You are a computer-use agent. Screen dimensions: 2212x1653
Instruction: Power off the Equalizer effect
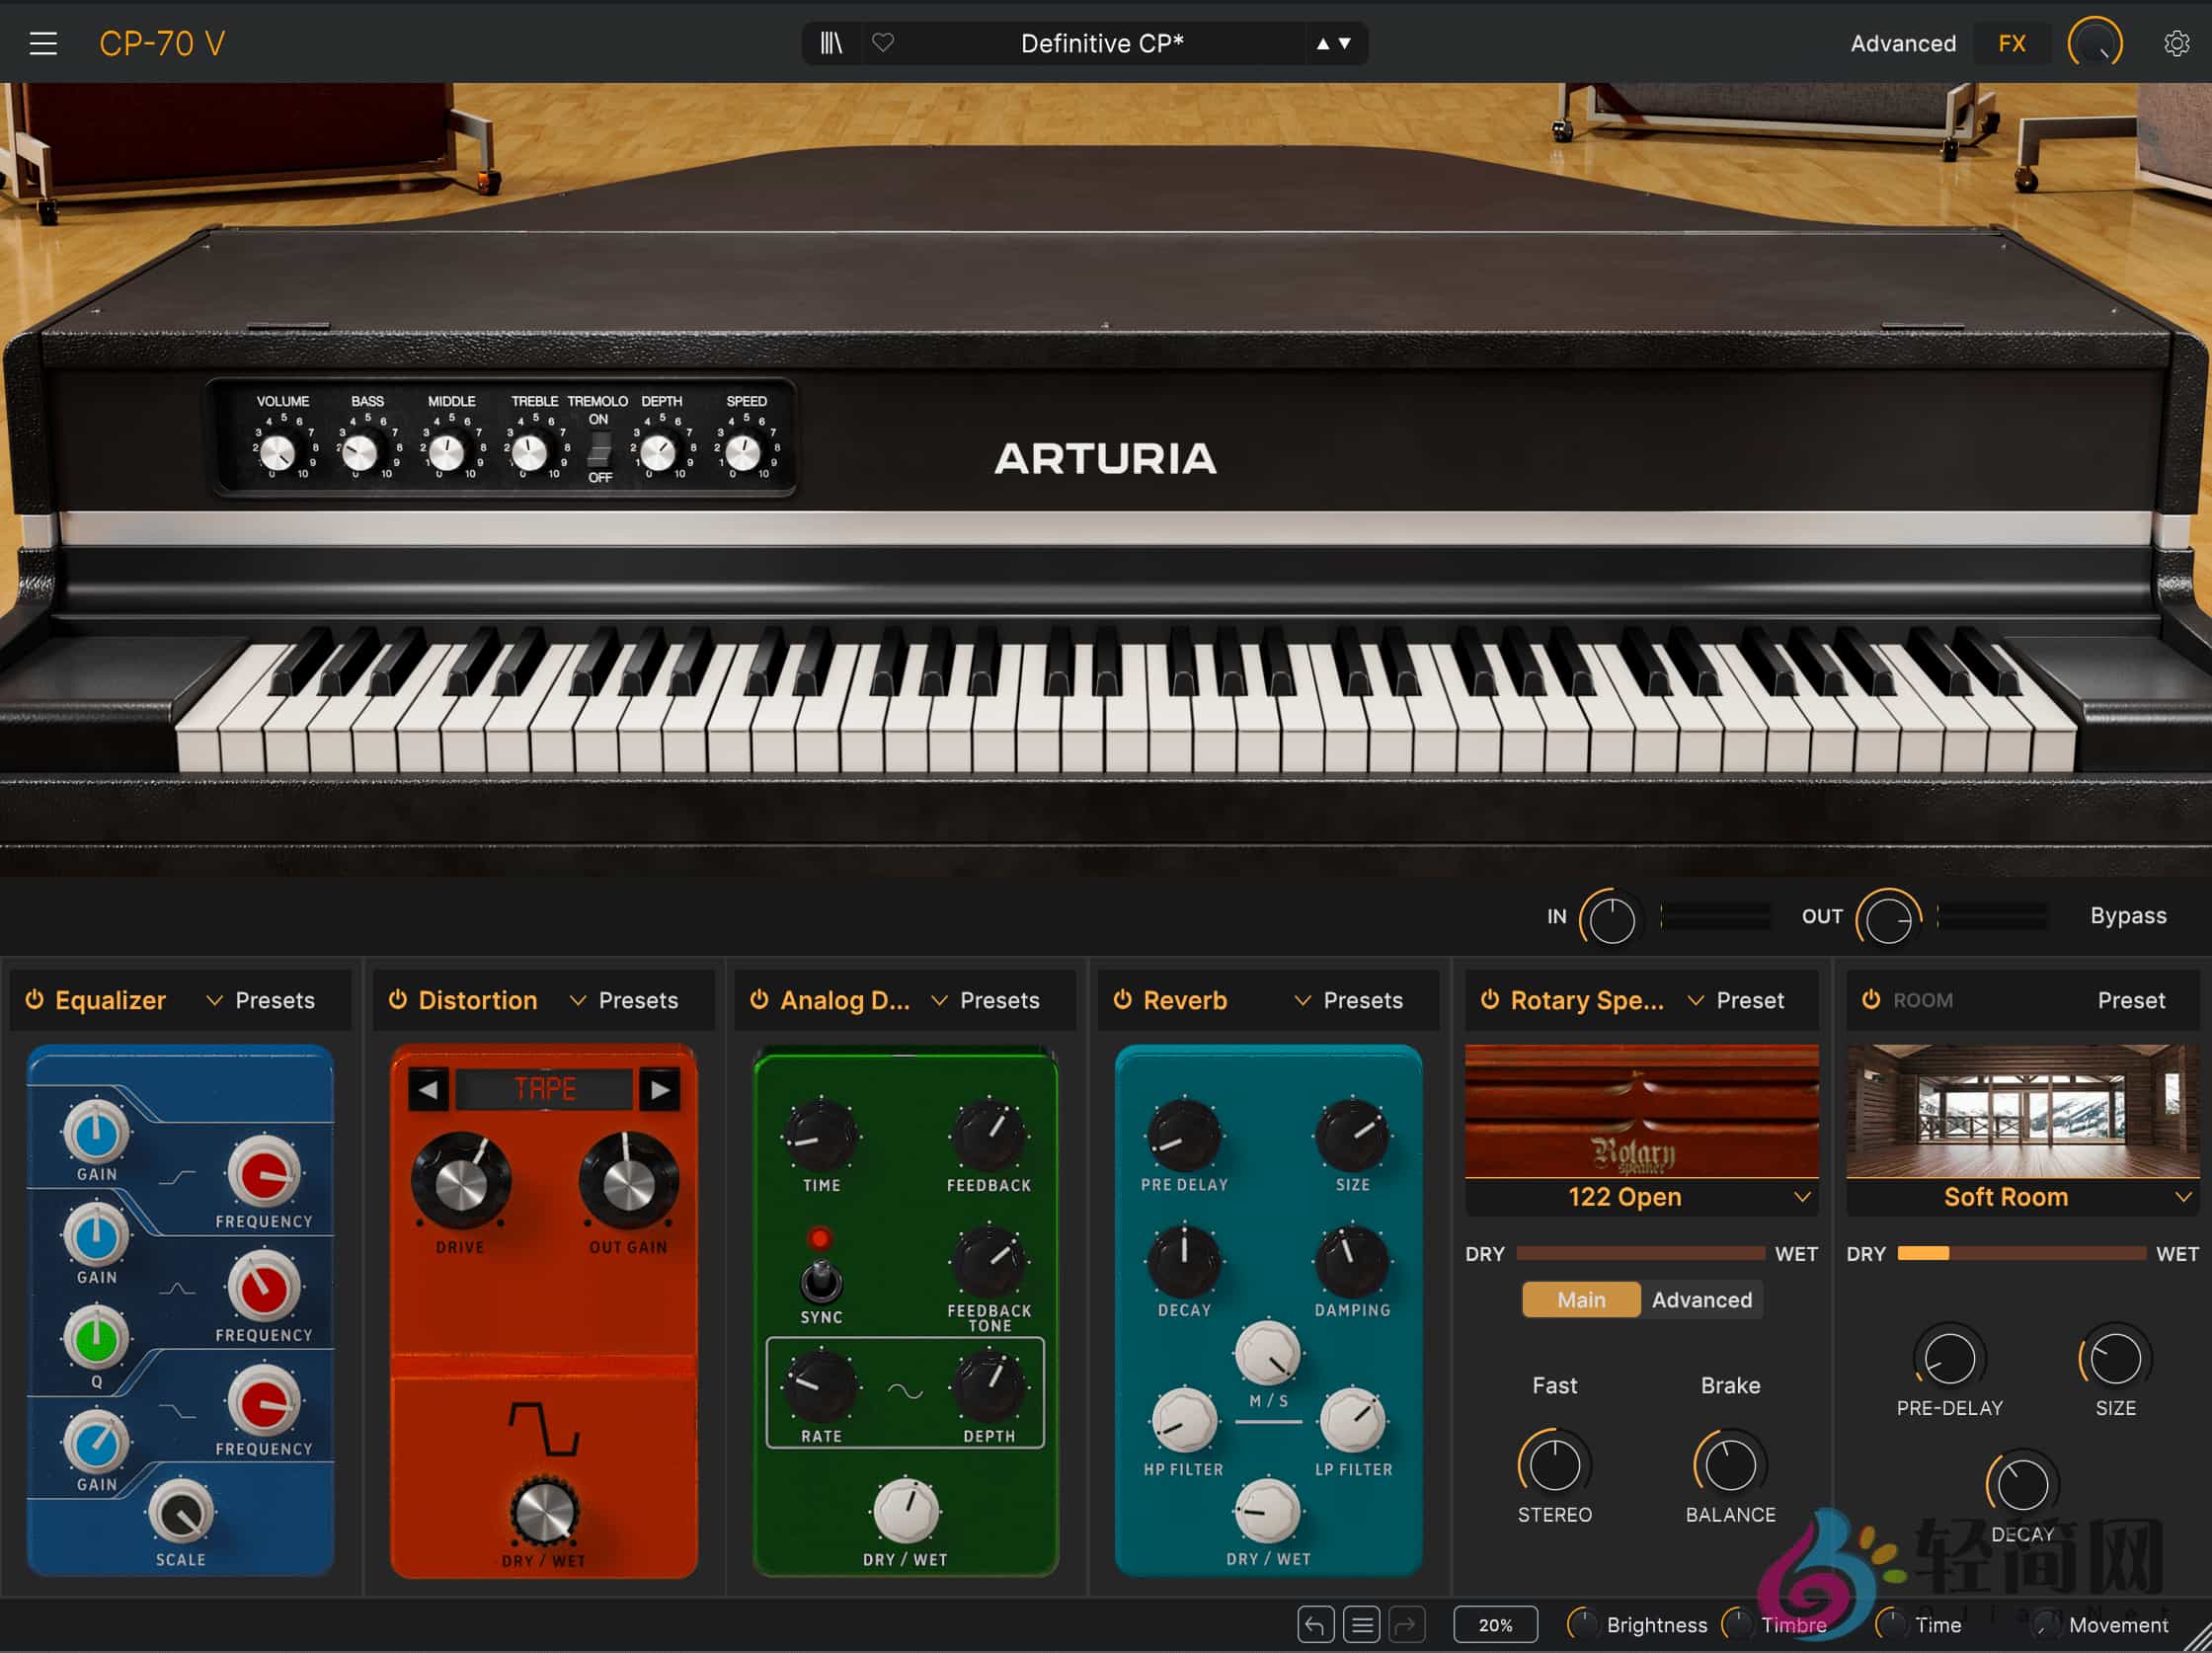pyautogui.click(x=33, y=1000)
